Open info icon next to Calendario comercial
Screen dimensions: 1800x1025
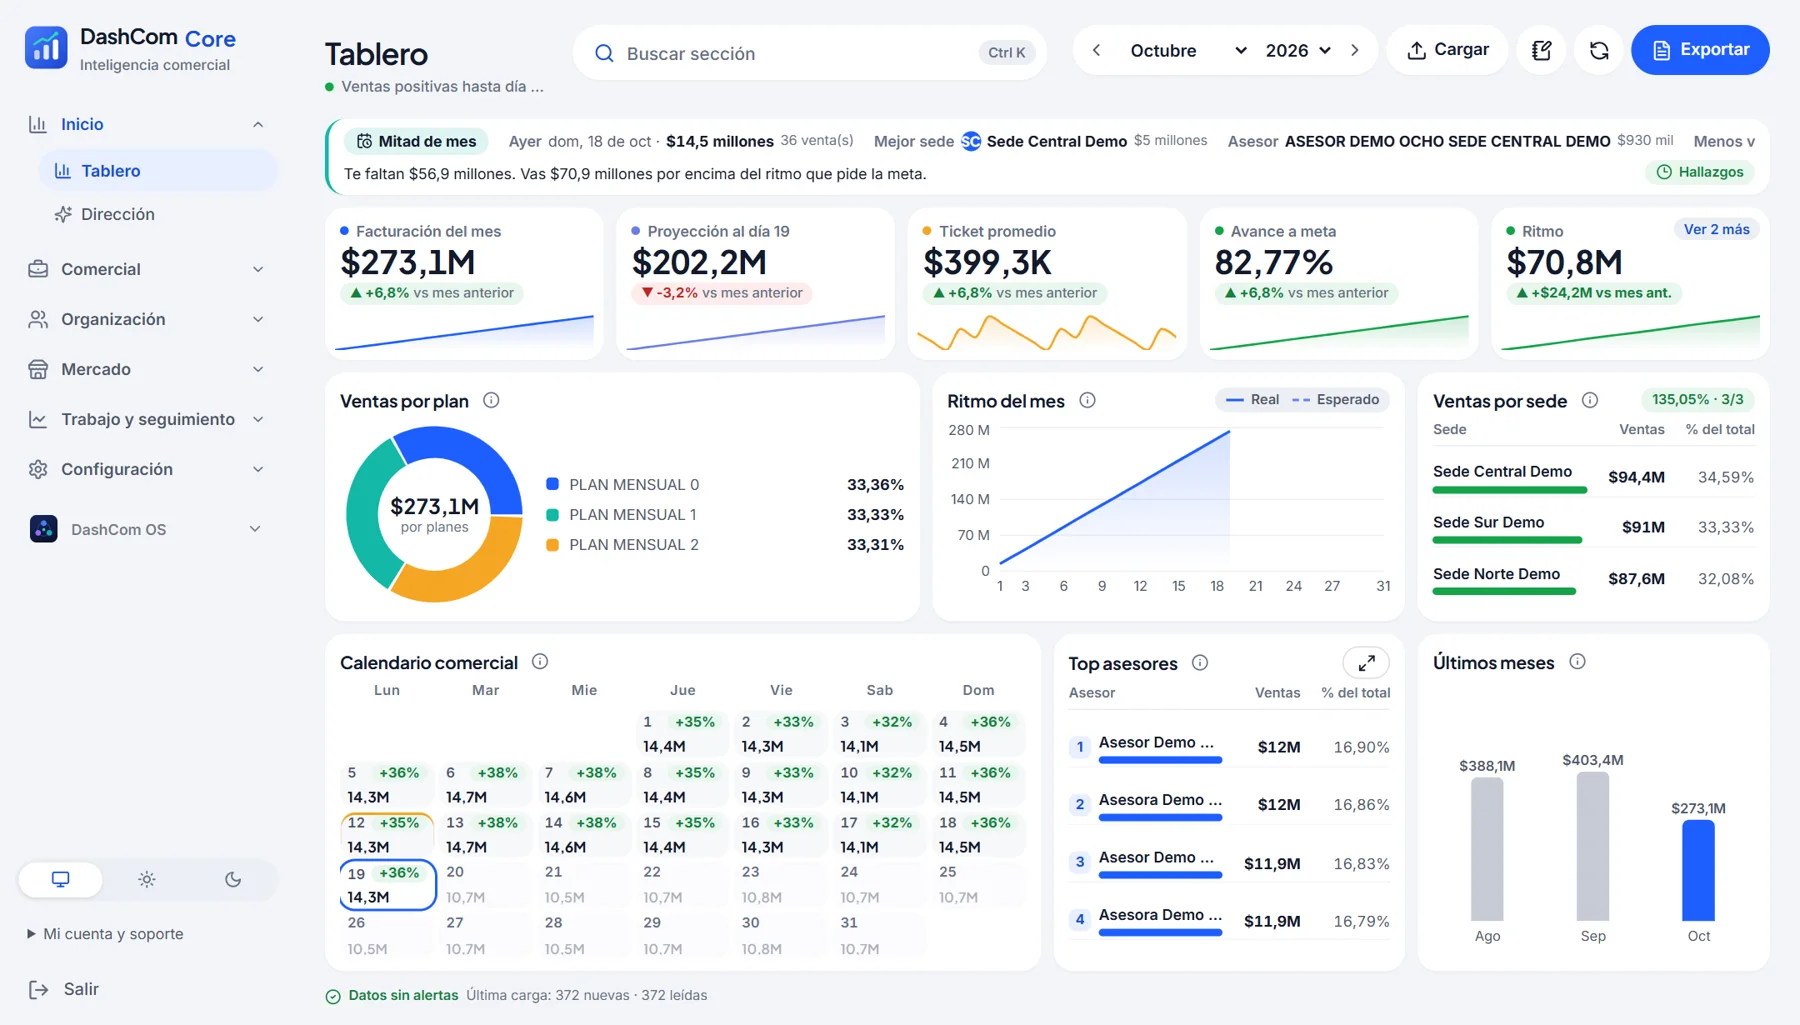540,661
